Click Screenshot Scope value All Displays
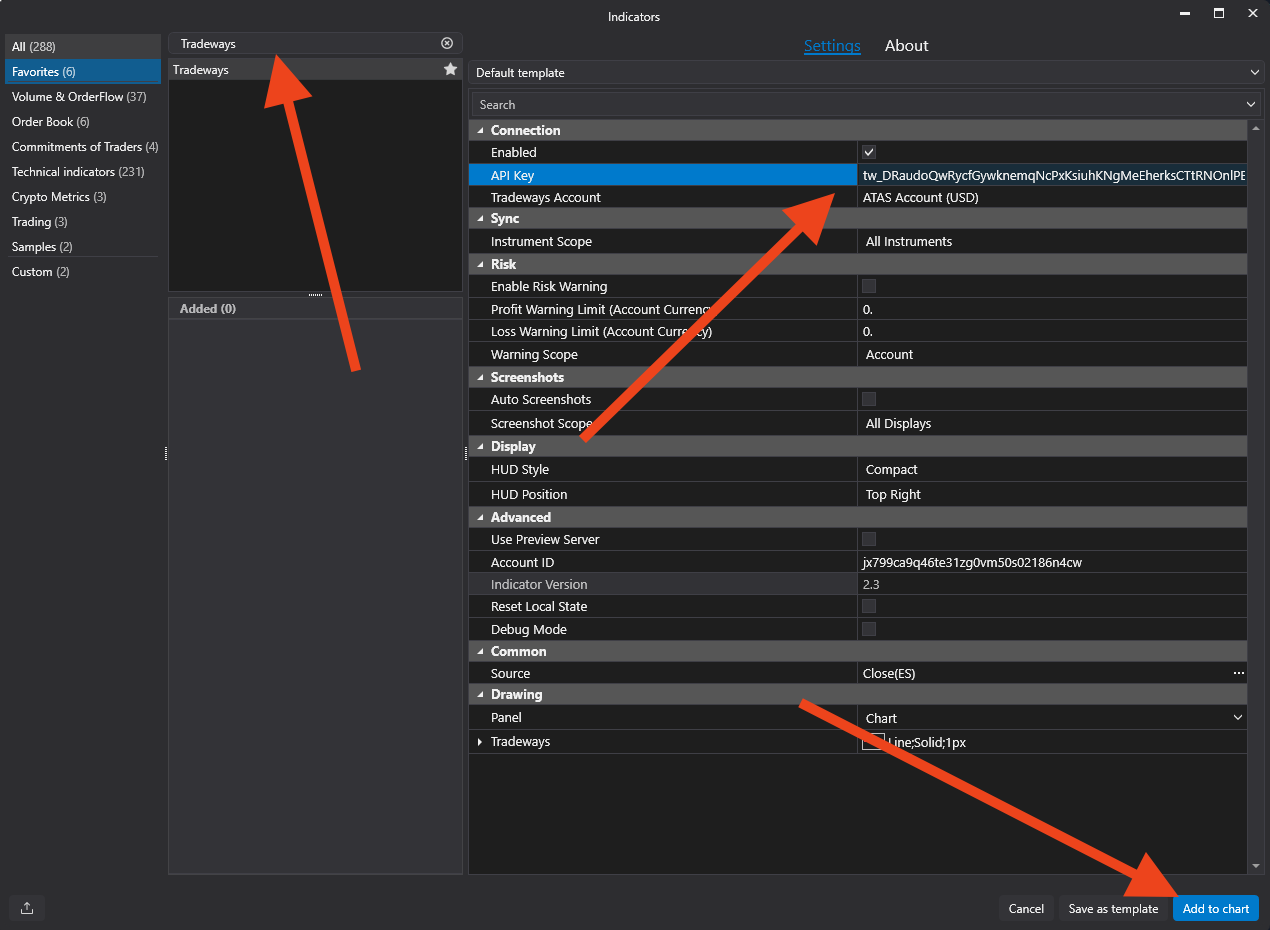This screenshot has width=1270, height=930. (x=1053, y=423)
